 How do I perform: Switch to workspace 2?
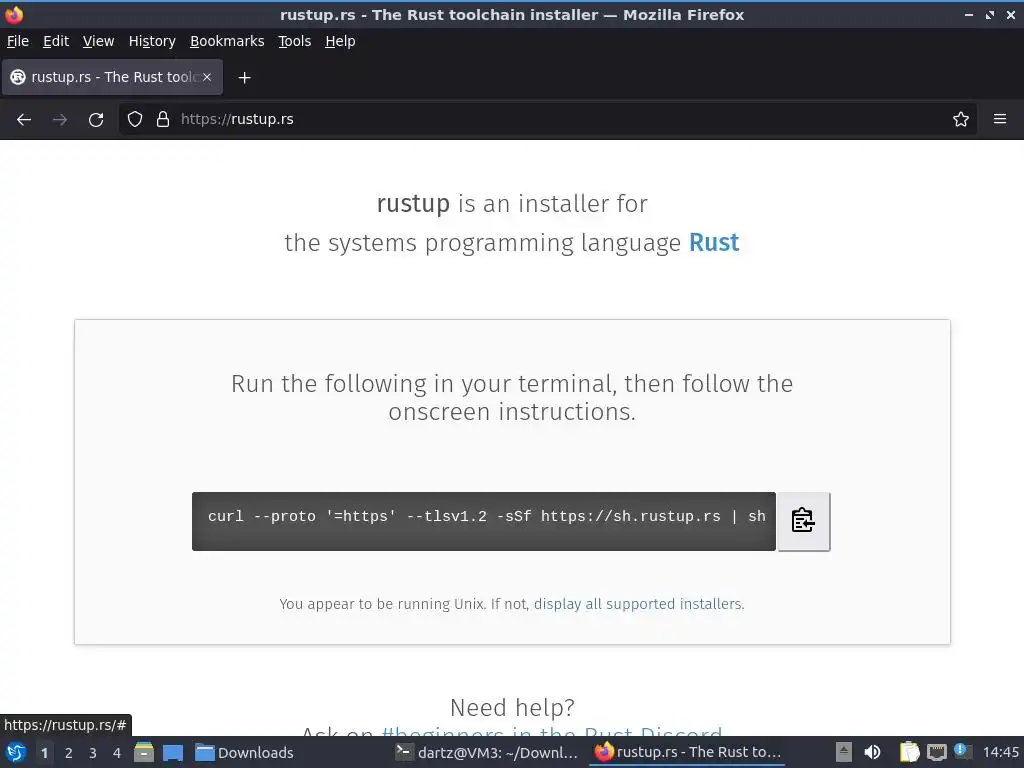pyautogui.click(x=69, y=752)
